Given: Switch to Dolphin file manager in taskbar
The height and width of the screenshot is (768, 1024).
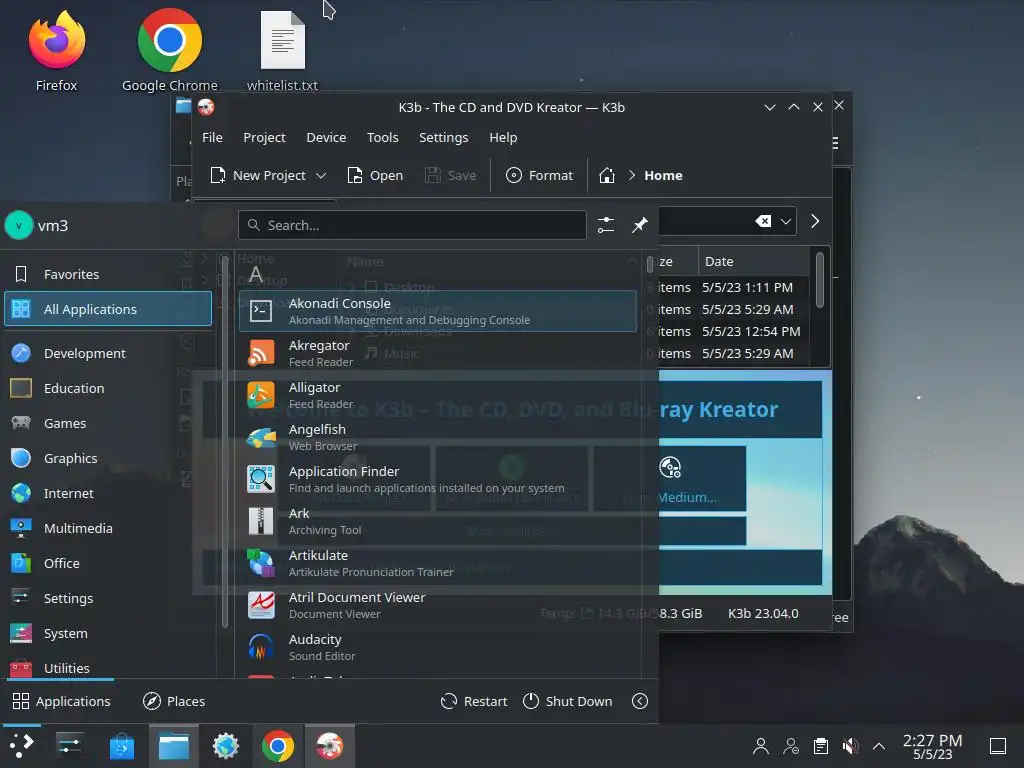Looking at the screenshot, I should coord(174,746).
